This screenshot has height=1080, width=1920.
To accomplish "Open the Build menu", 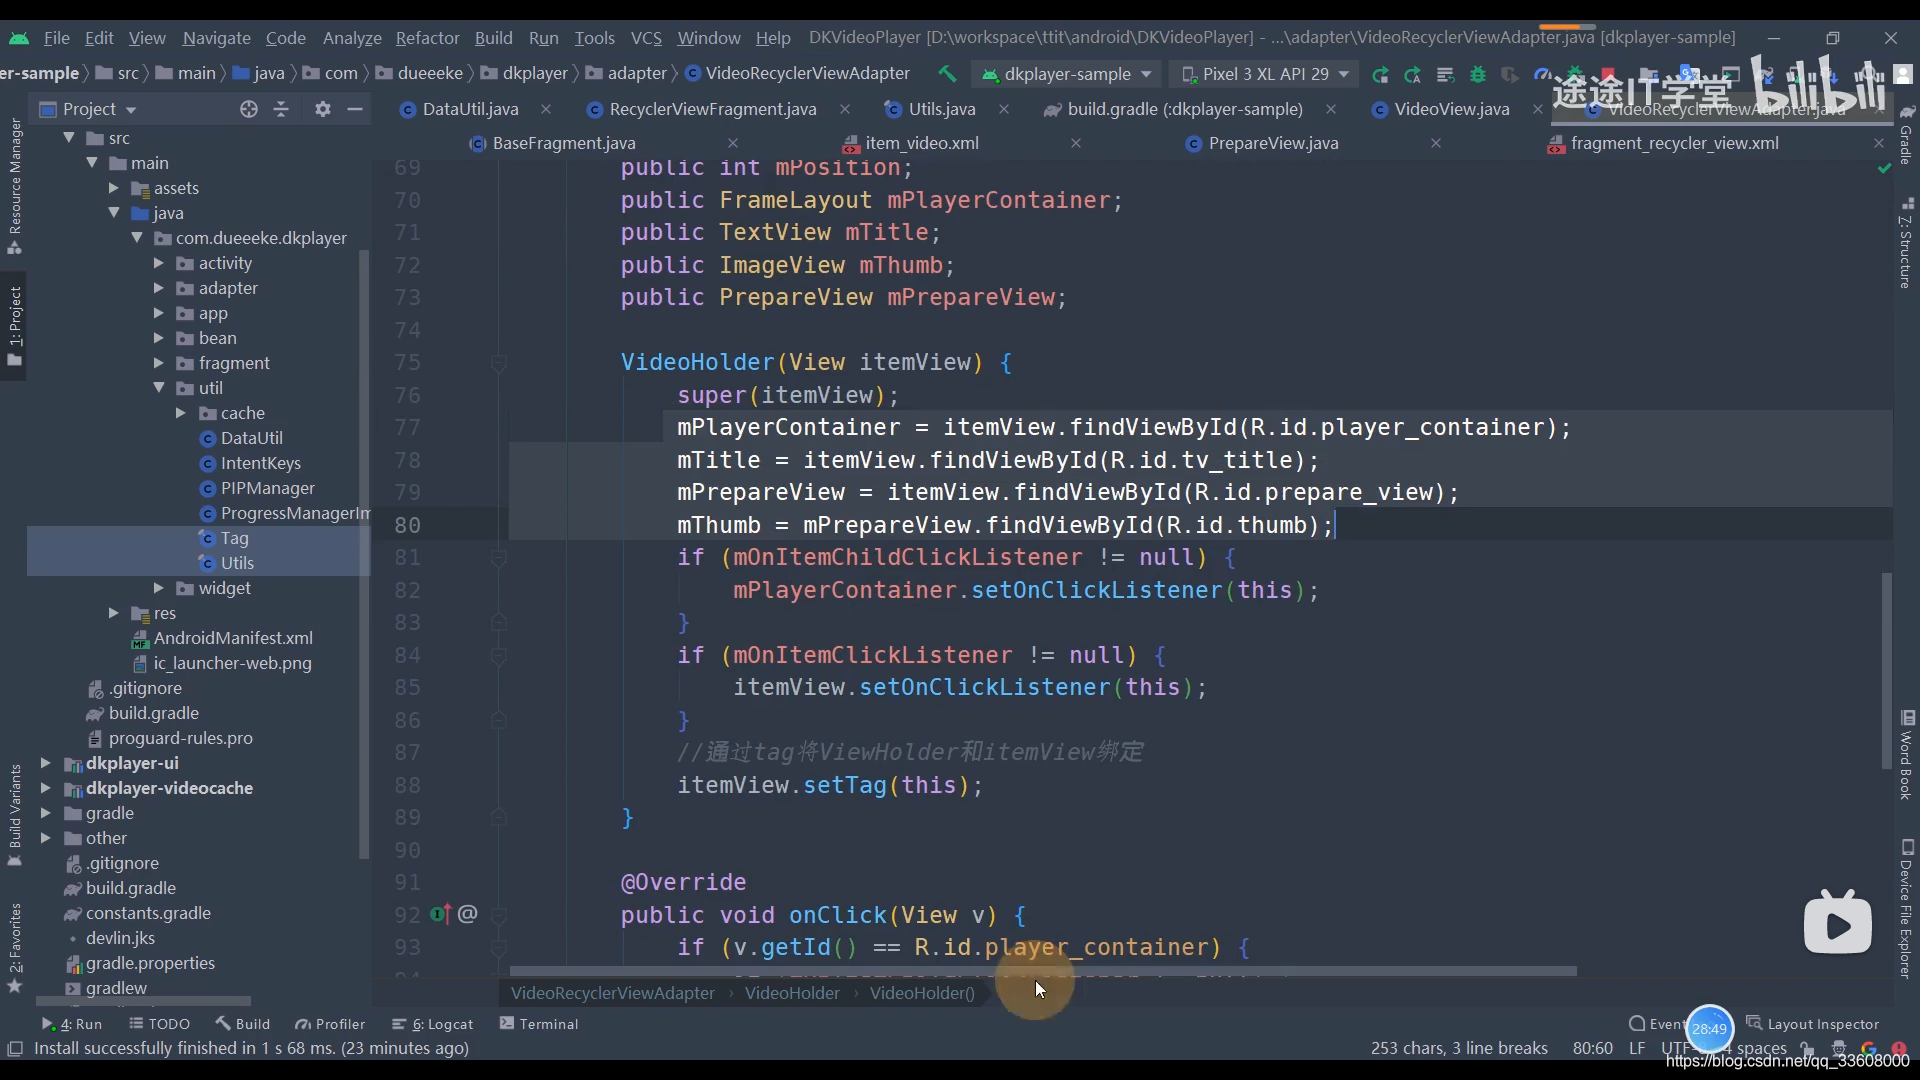I will pyautogui.click(x=493, y=37).
